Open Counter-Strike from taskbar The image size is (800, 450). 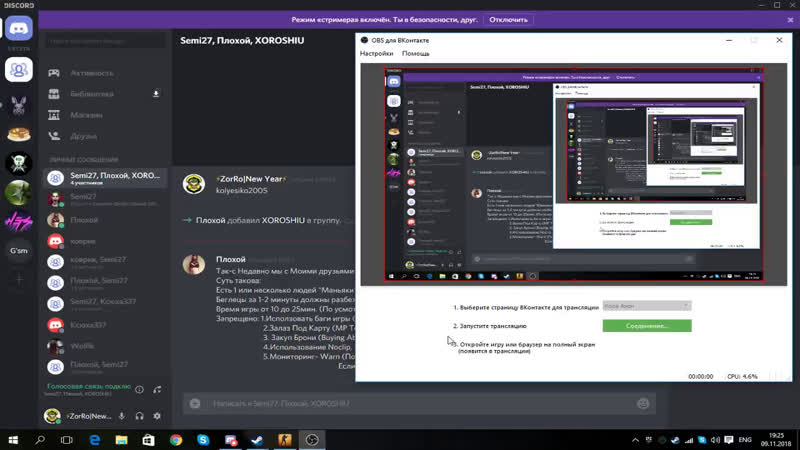point(285,440)
